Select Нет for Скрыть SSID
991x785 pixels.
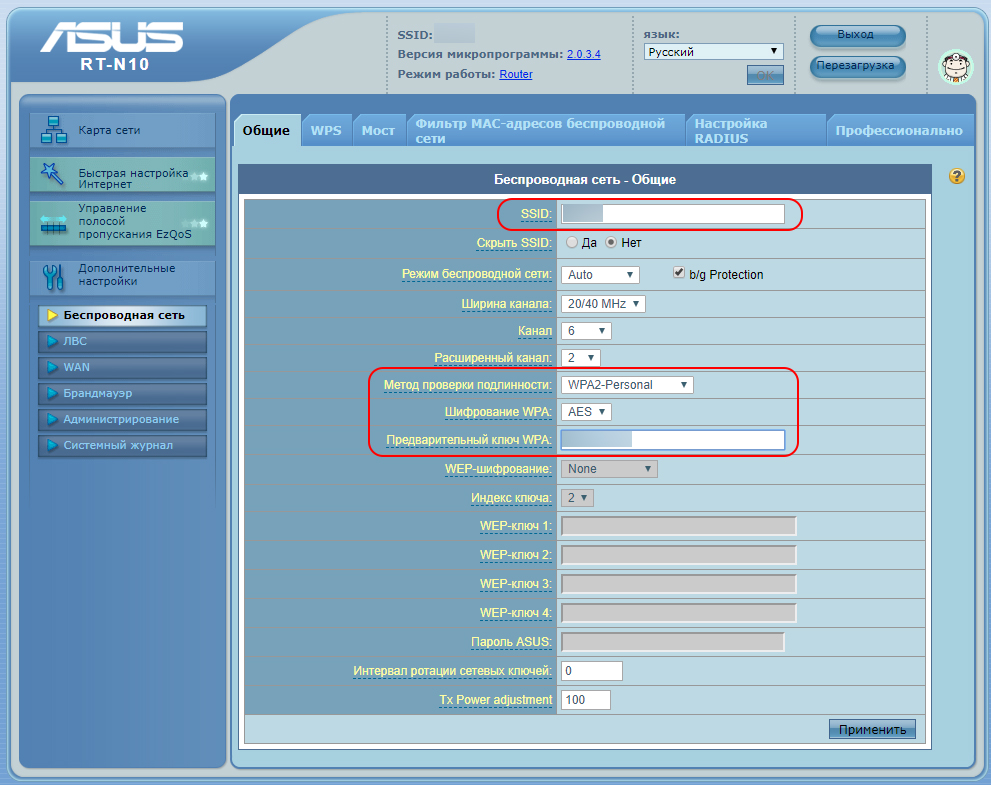611,242
